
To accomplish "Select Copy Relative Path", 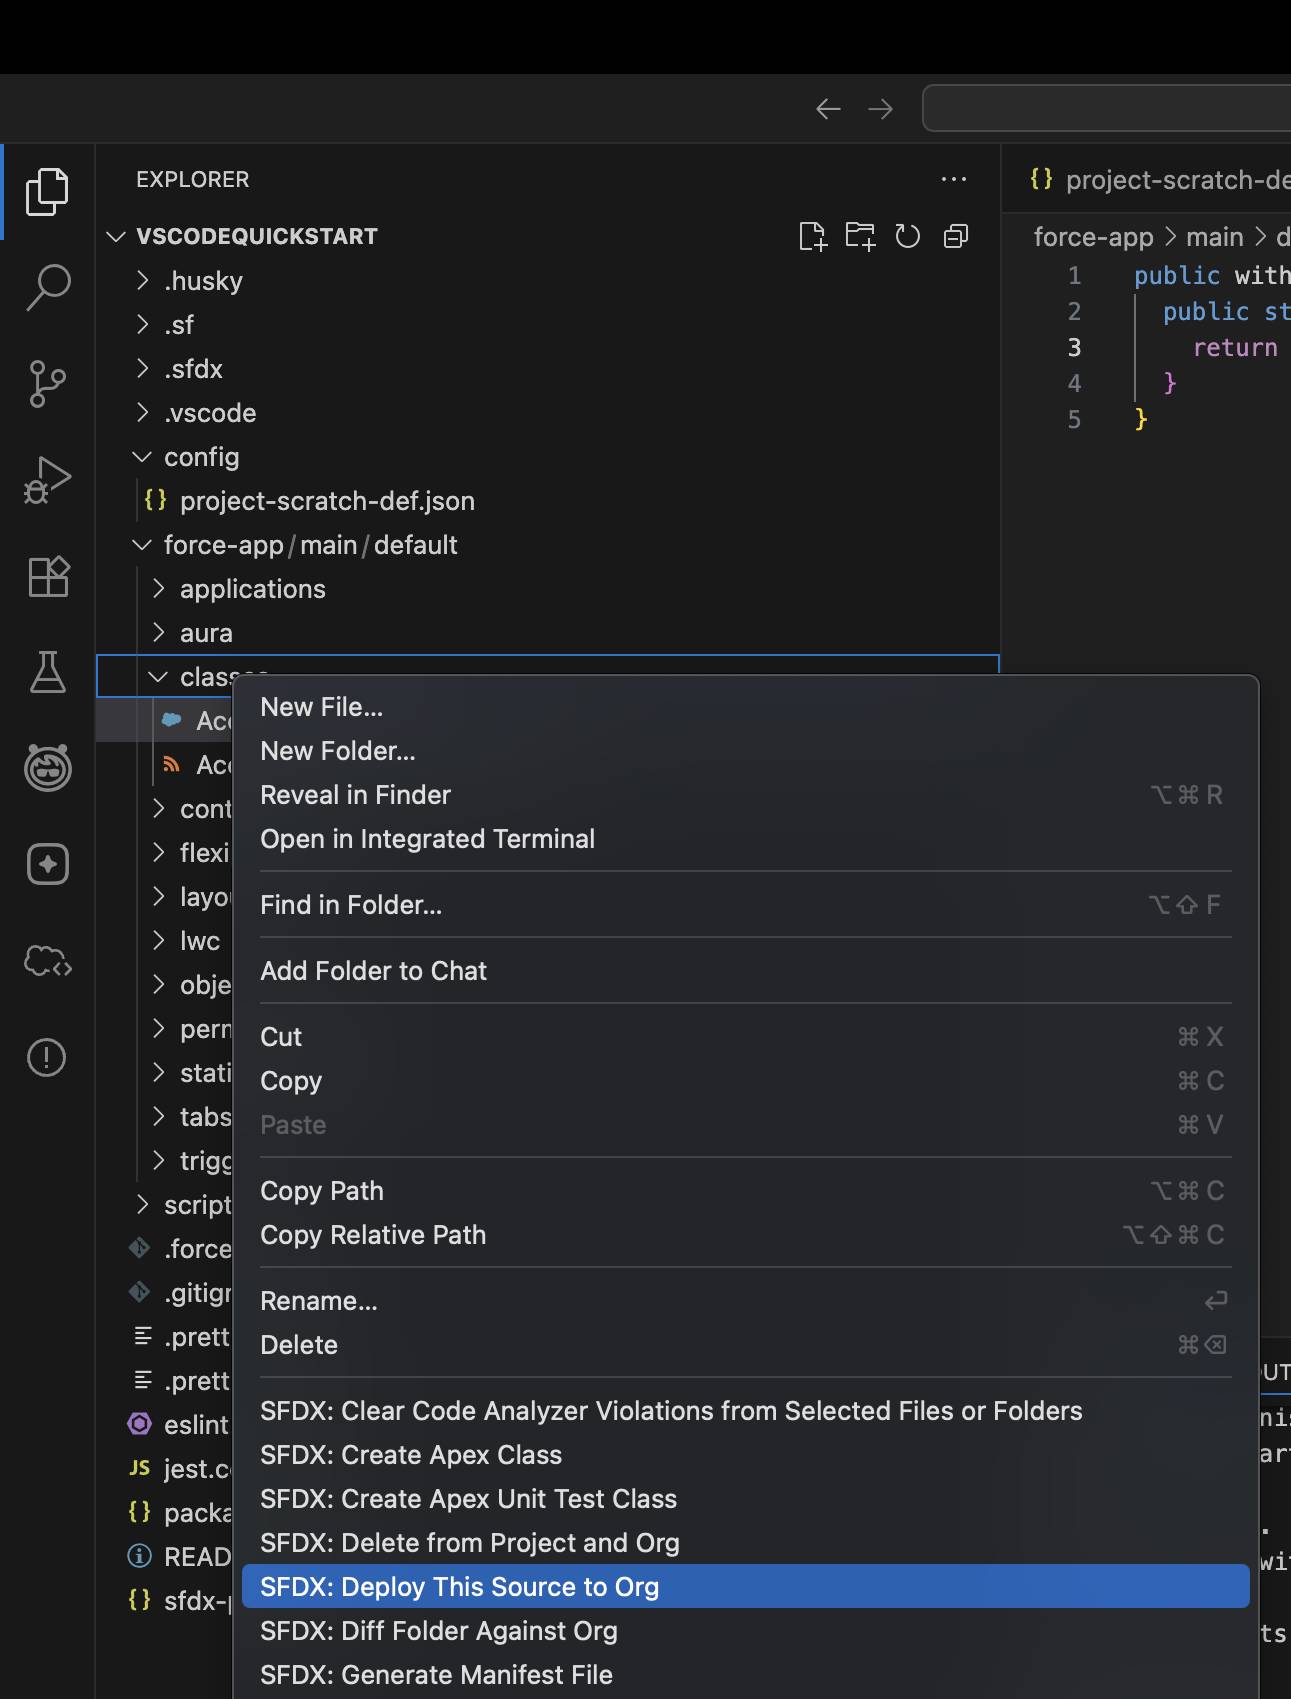I will click(745, 1235).
